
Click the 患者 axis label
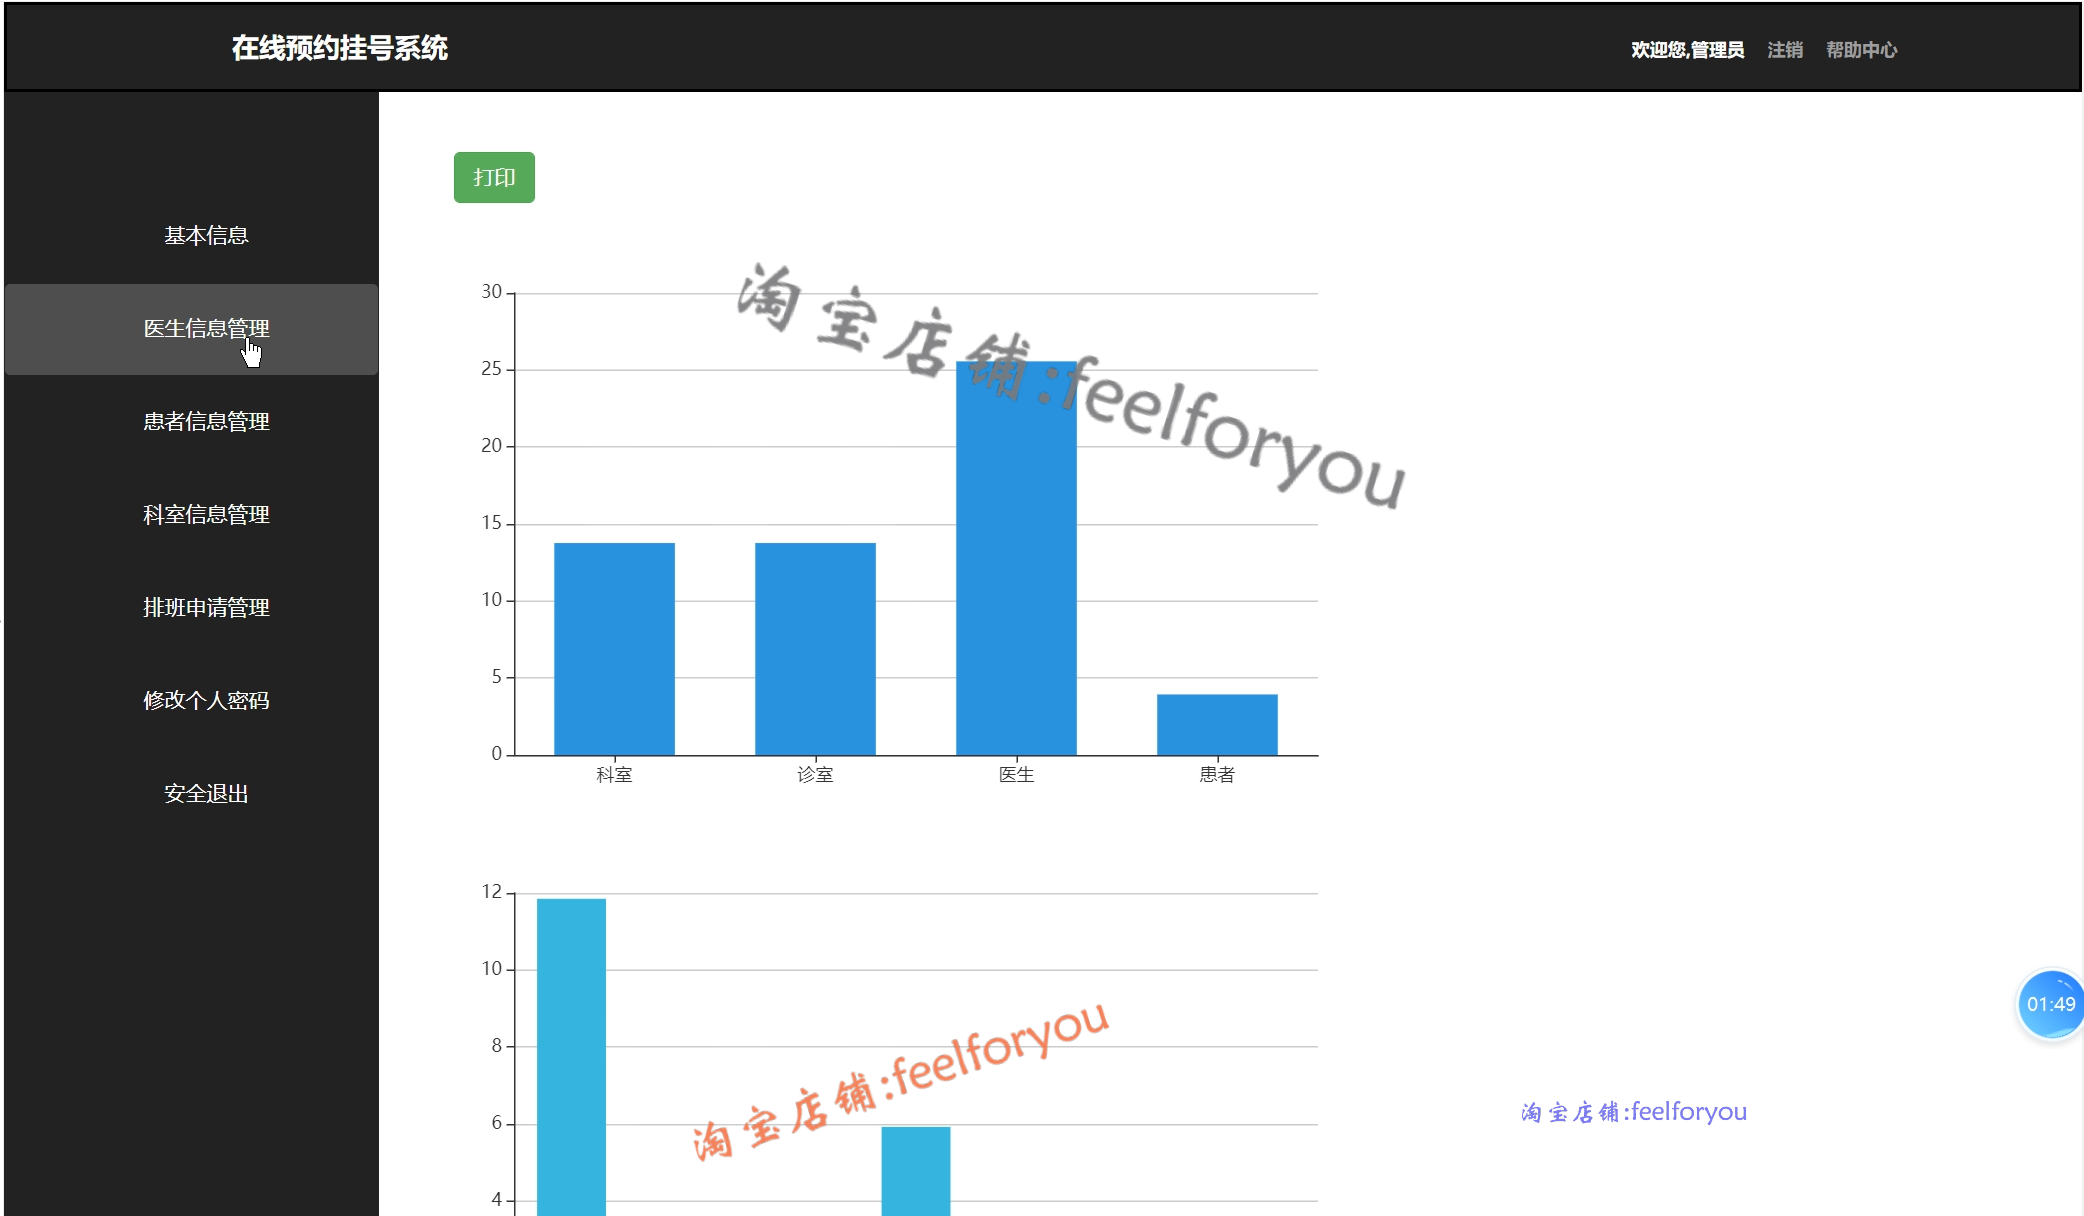[1217, 775]
